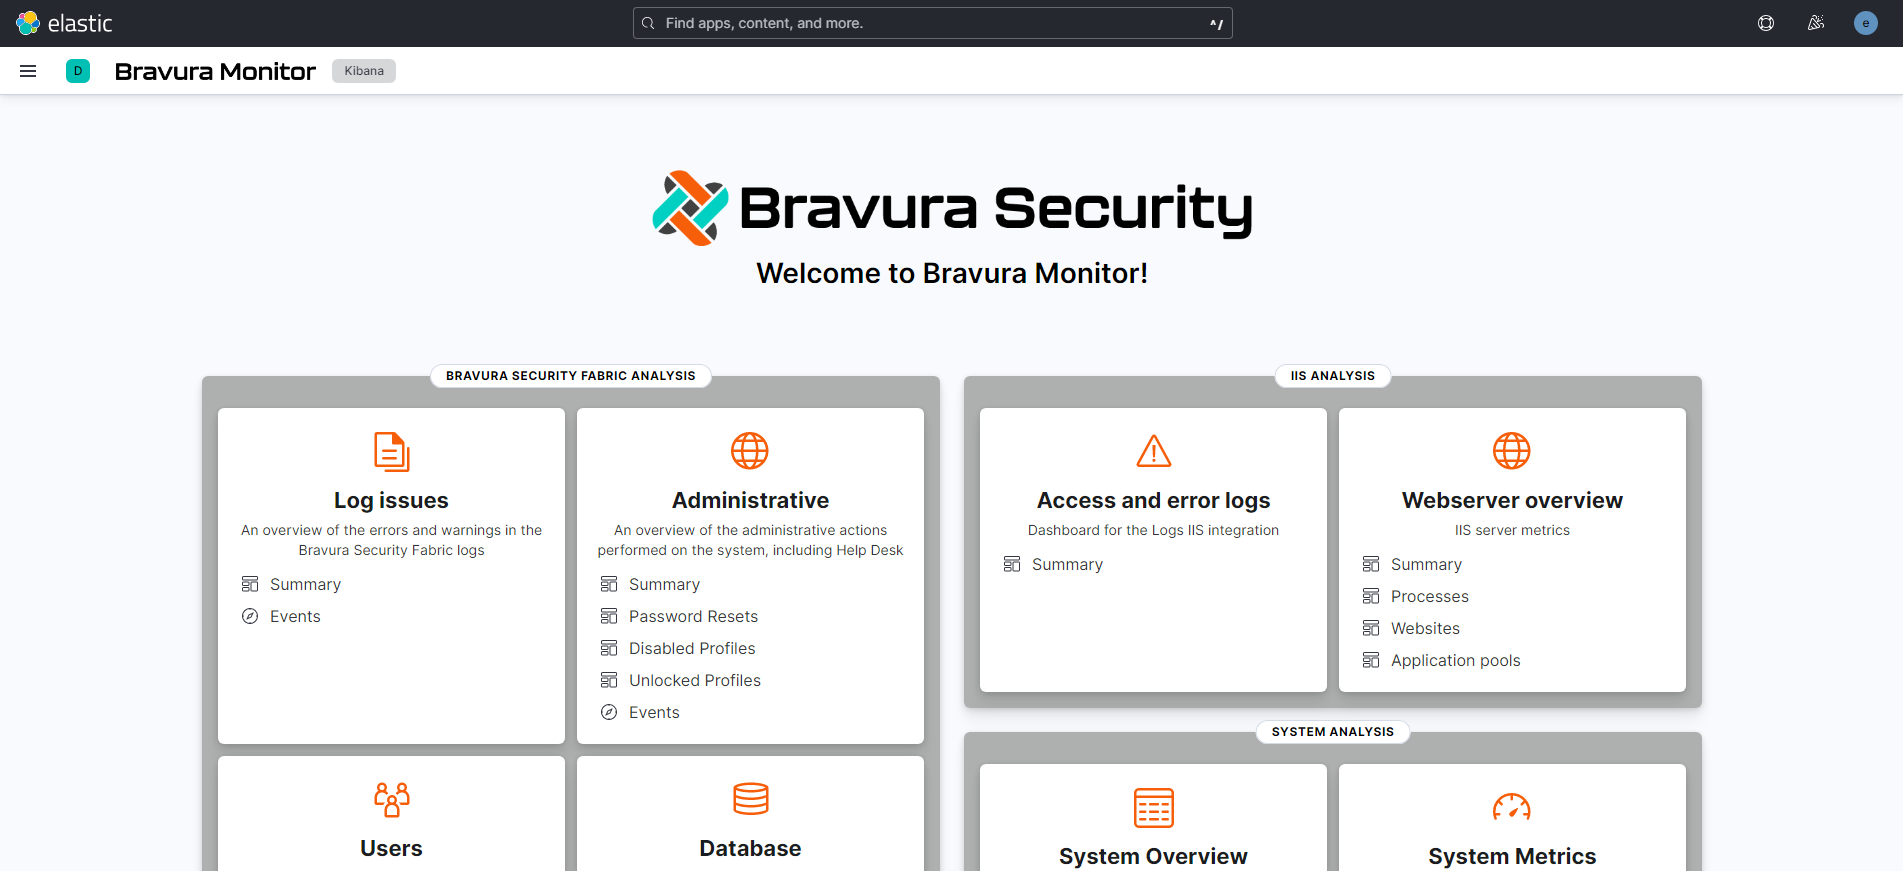Open Password Resets dashboard
1903x871 pixels.
coord(693,616)
